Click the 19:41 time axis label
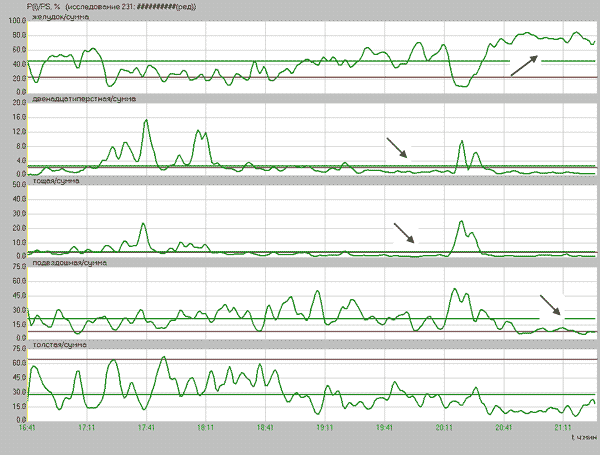This screenshot has height=455, width=600. 384,427
